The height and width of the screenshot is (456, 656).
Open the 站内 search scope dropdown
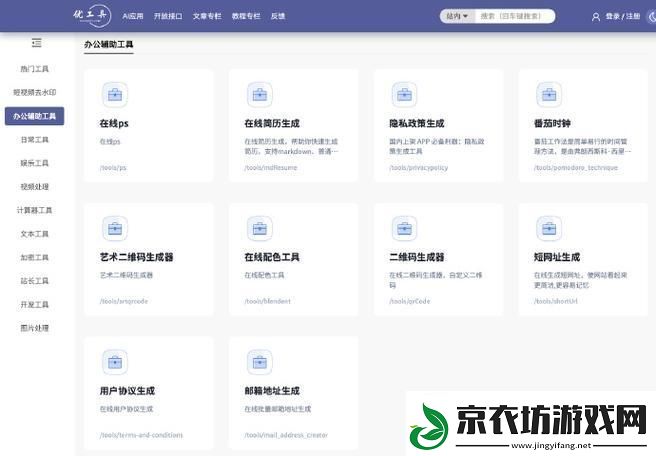pos(457,16)
